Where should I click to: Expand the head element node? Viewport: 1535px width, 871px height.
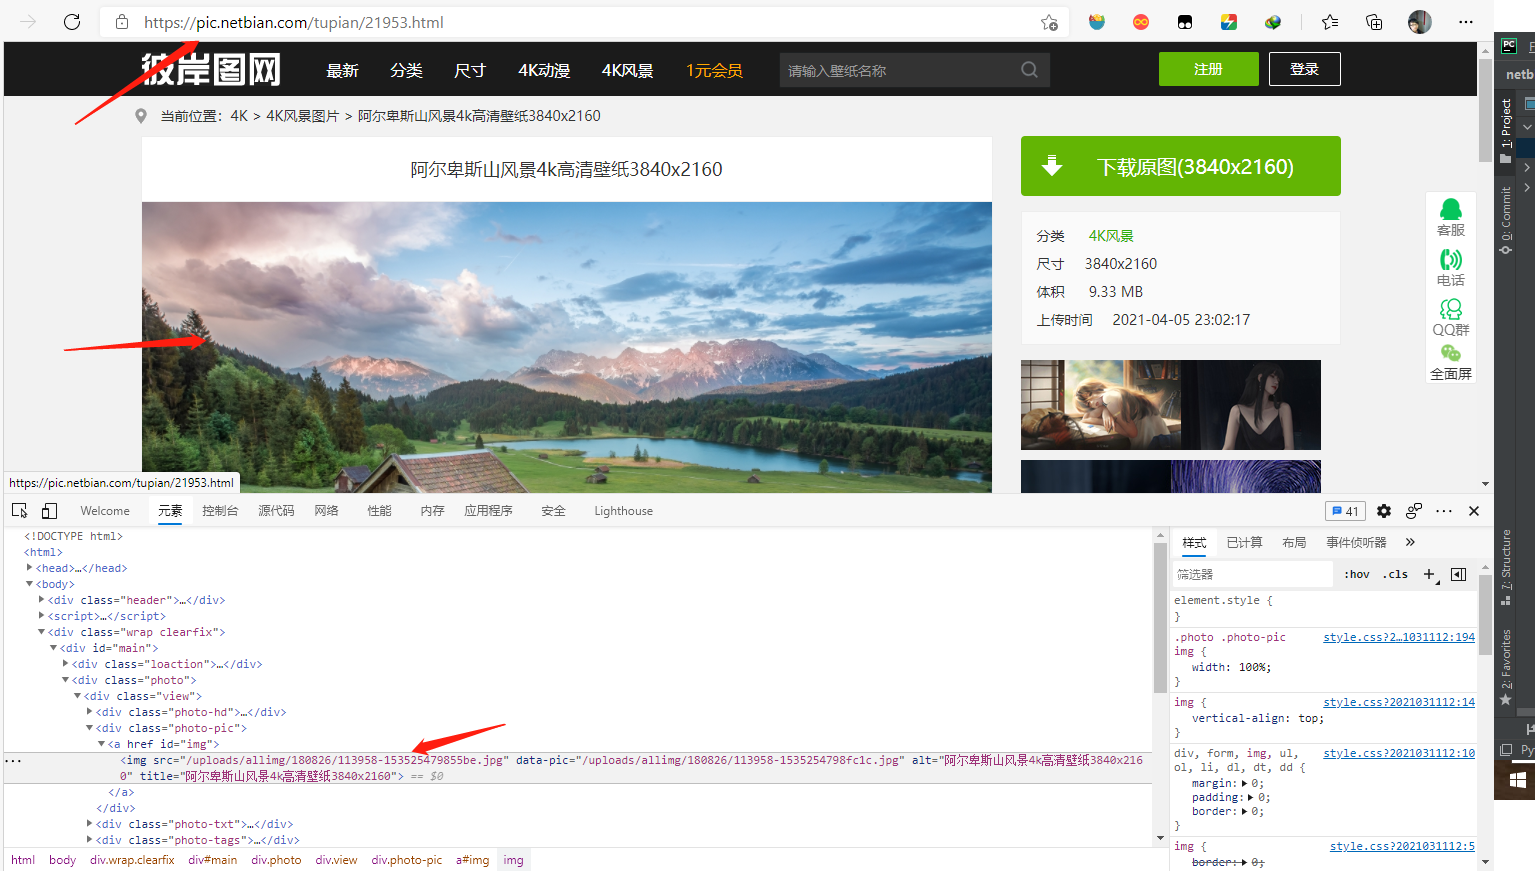pos(30,568)
